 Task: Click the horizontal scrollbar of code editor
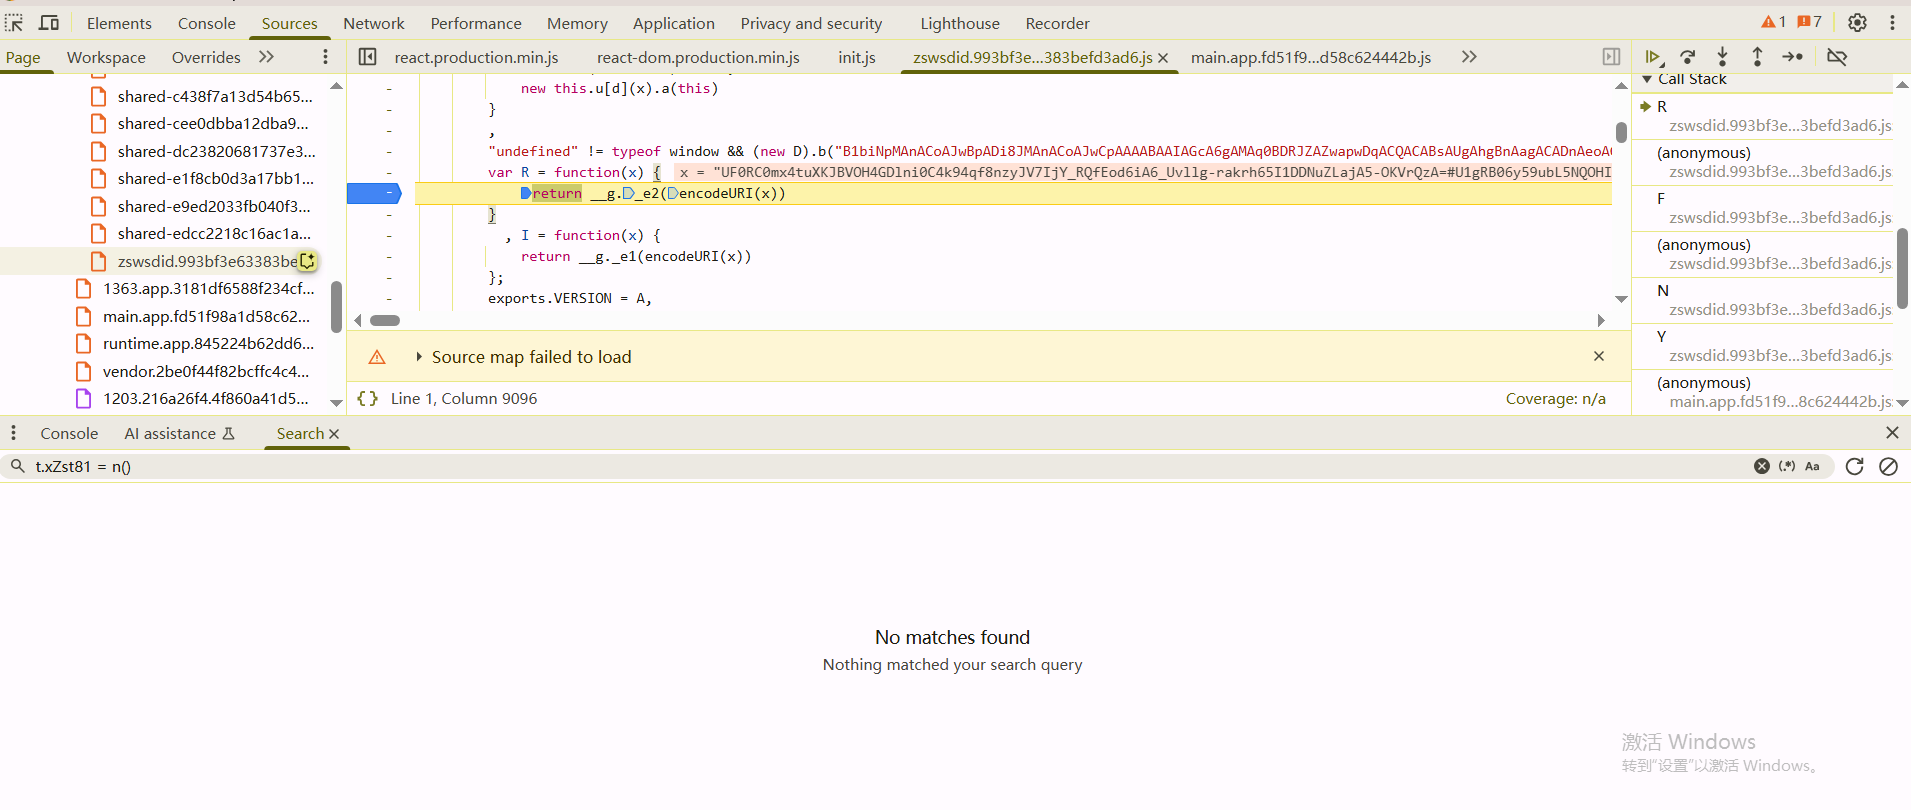(x=385, y=321)
